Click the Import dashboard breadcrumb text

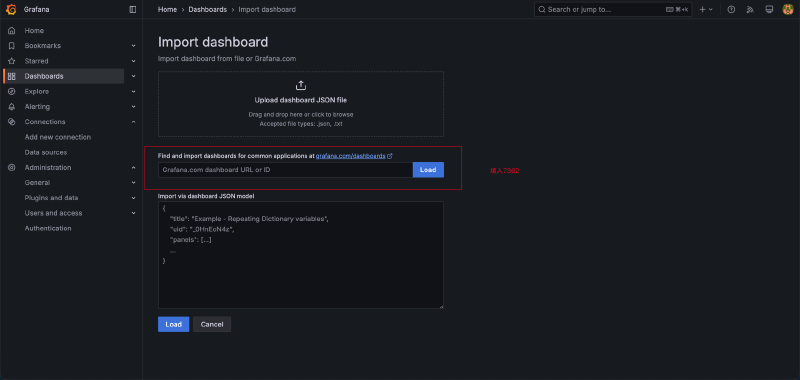click(267, 9)
